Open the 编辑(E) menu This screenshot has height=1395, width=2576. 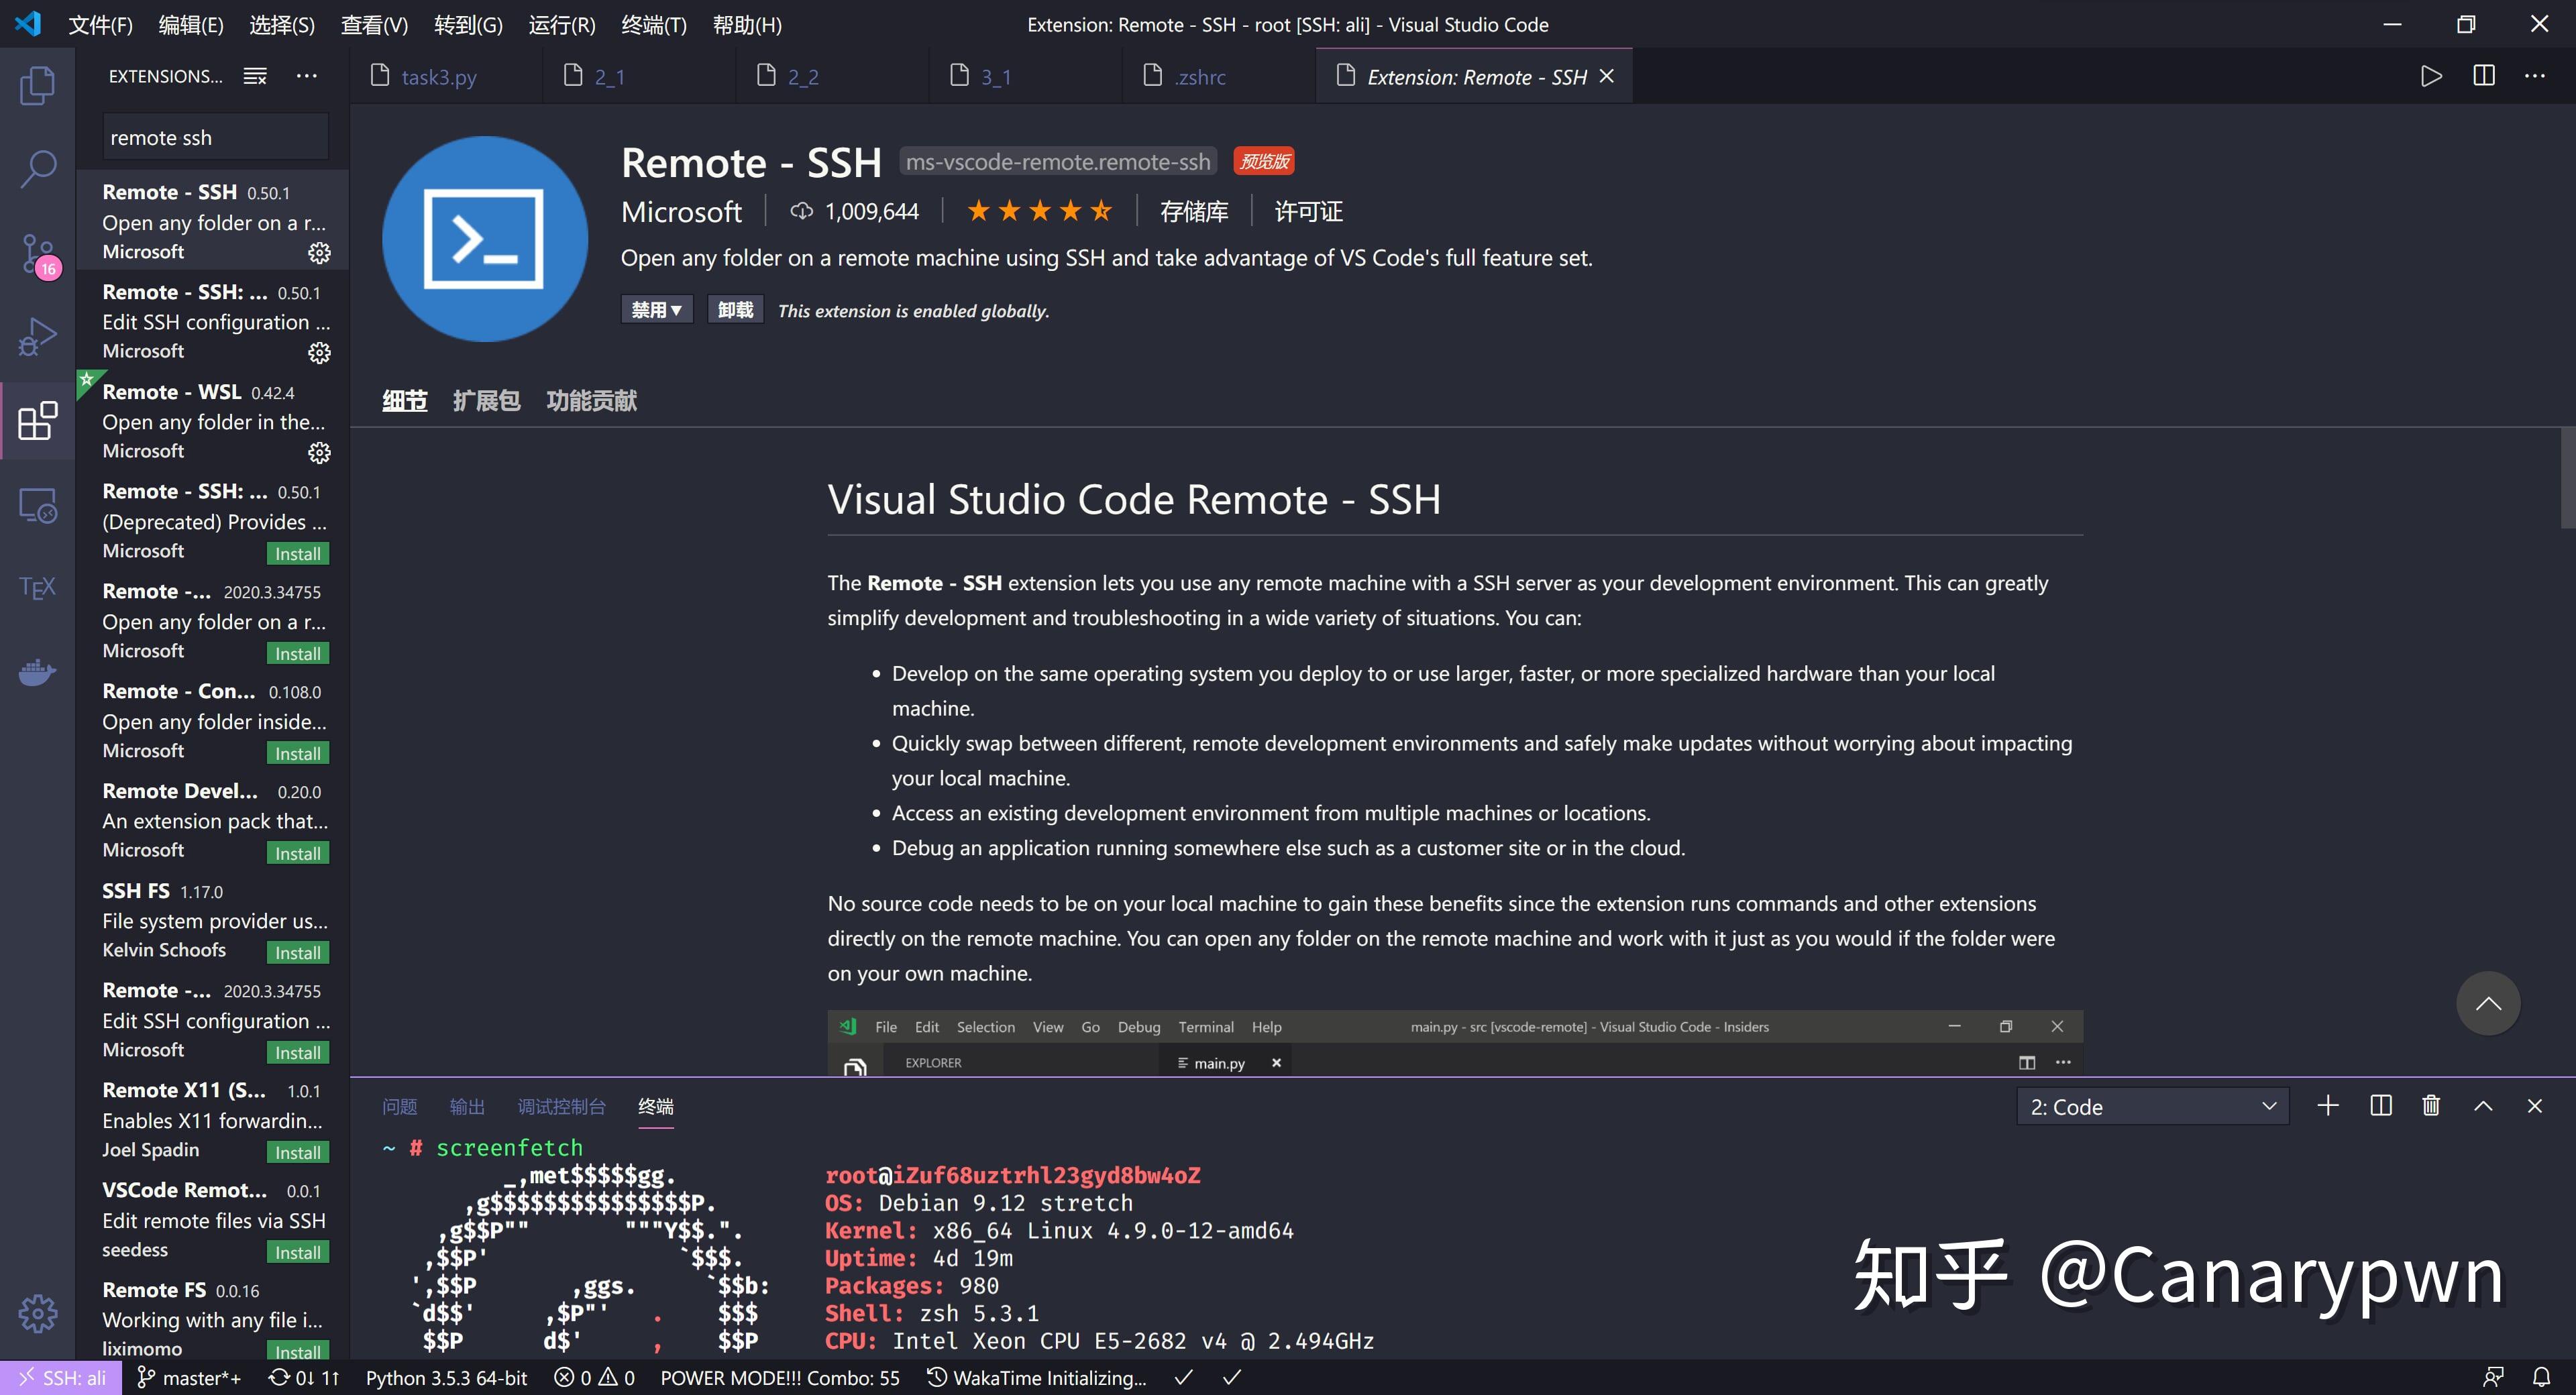coord(191,24)
